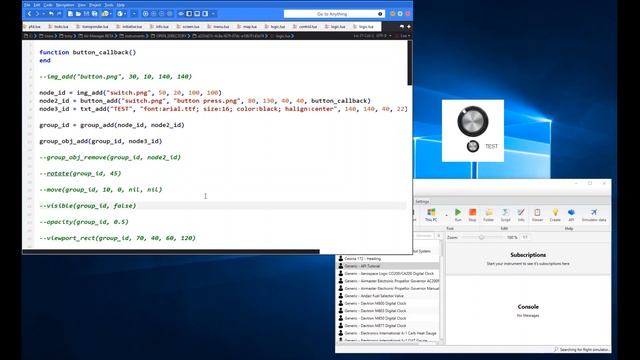
Task: Open the Code menu
Action: click(x=48, y=5)
